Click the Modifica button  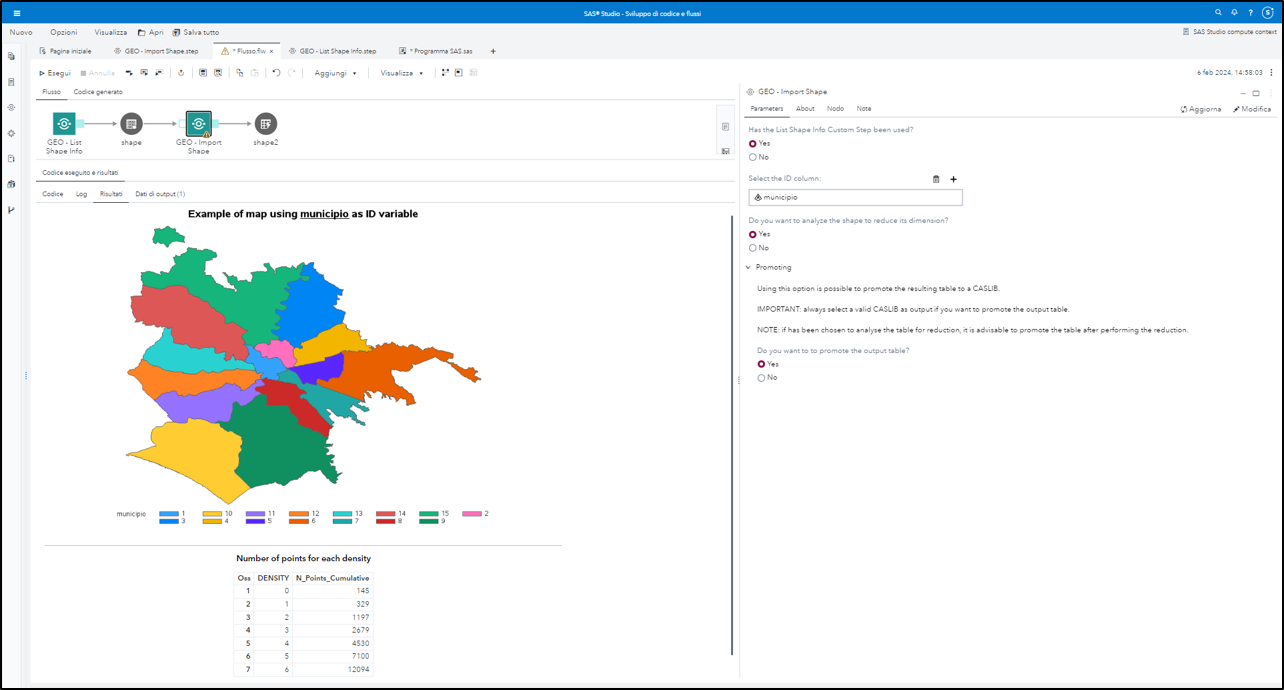tap(1252, 109)
